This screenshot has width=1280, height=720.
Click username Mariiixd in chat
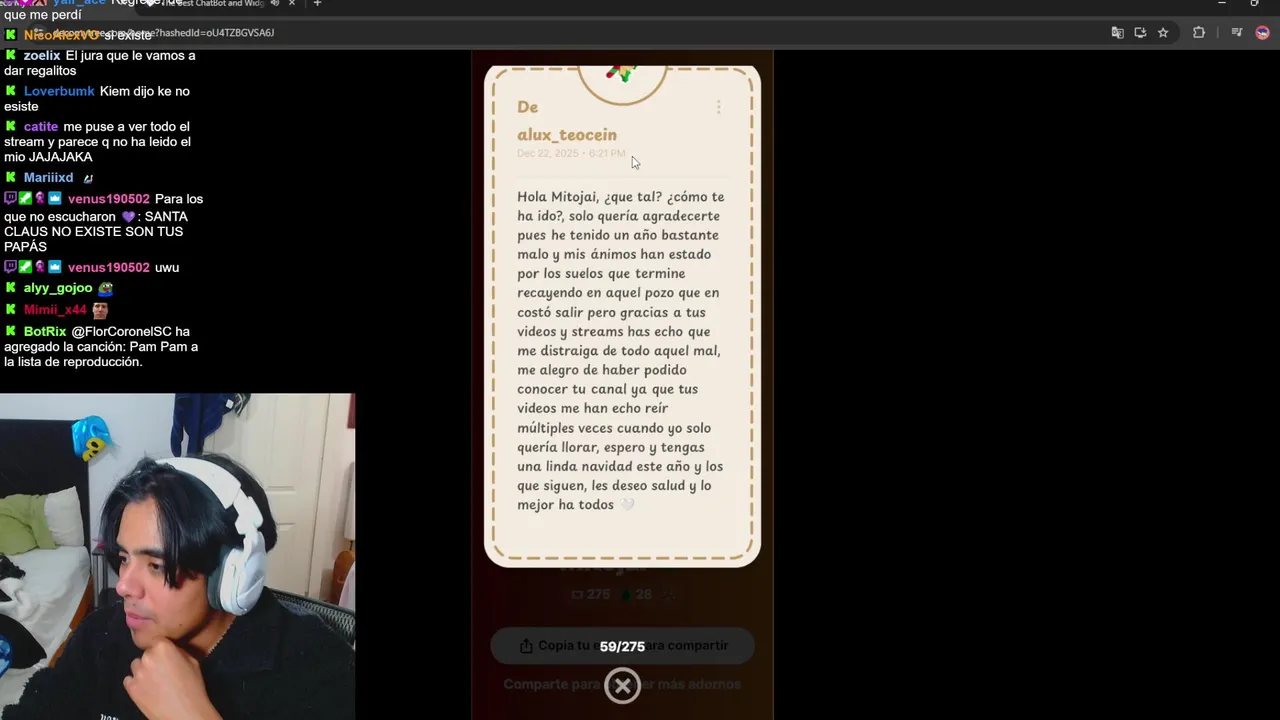point(48,178)
